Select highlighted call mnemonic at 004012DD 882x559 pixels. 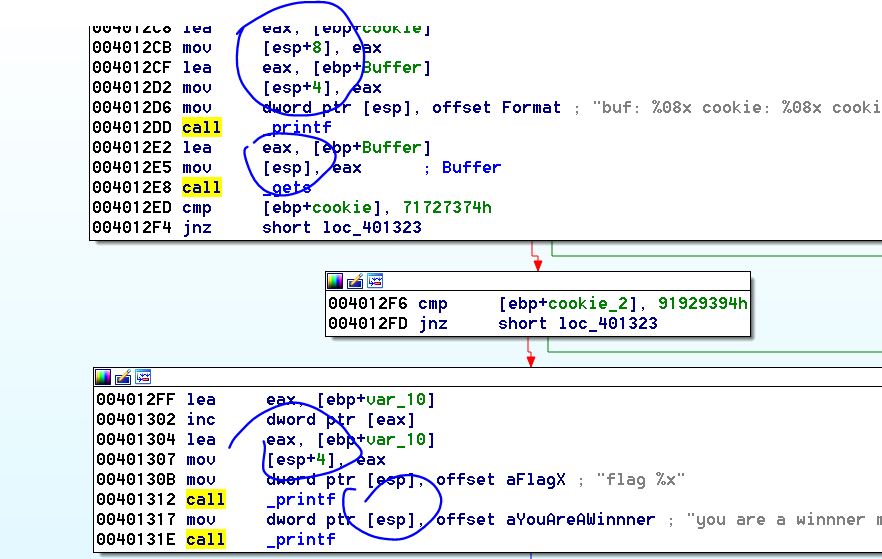point(202,127)
